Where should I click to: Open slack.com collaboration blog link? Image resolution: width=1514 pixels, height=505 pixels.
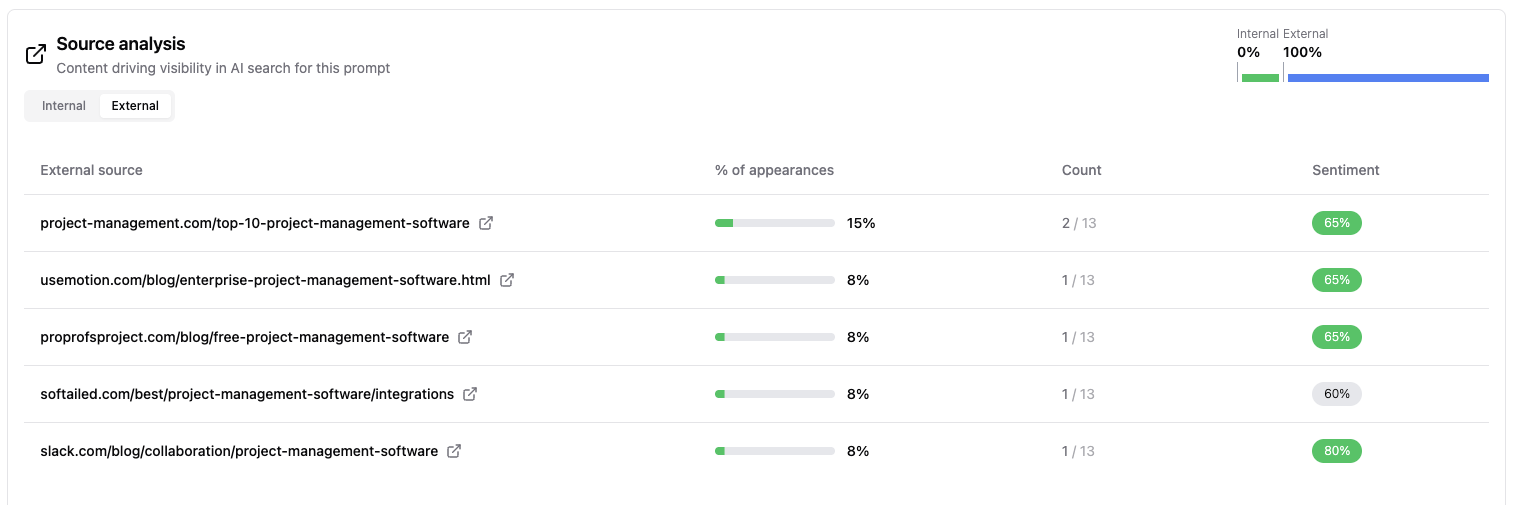(239, 451)
